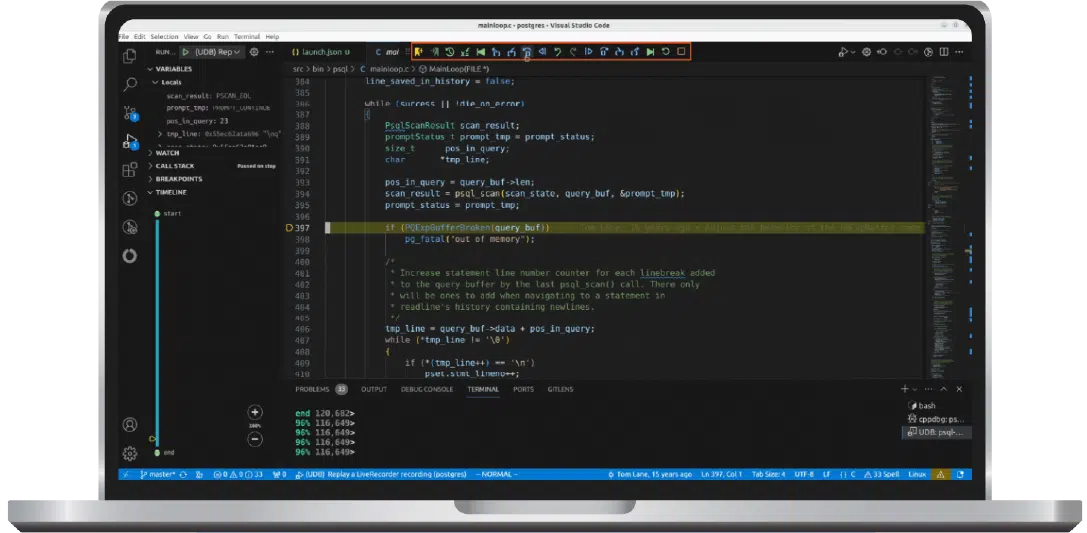Click the green go-to-end debug icon

pyautogui.click(x=650, y=52)
